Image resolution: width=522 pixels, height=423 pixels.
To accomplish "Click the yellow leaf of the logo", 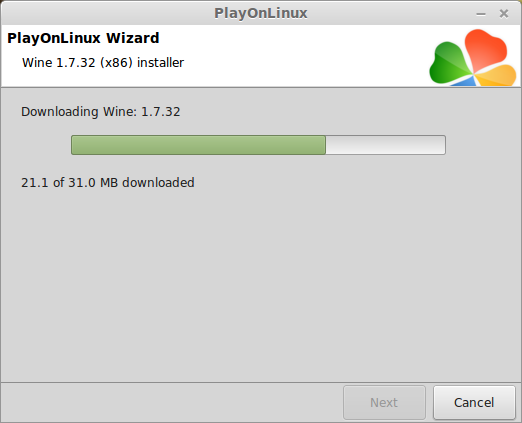I will click(x=496, y=76).
